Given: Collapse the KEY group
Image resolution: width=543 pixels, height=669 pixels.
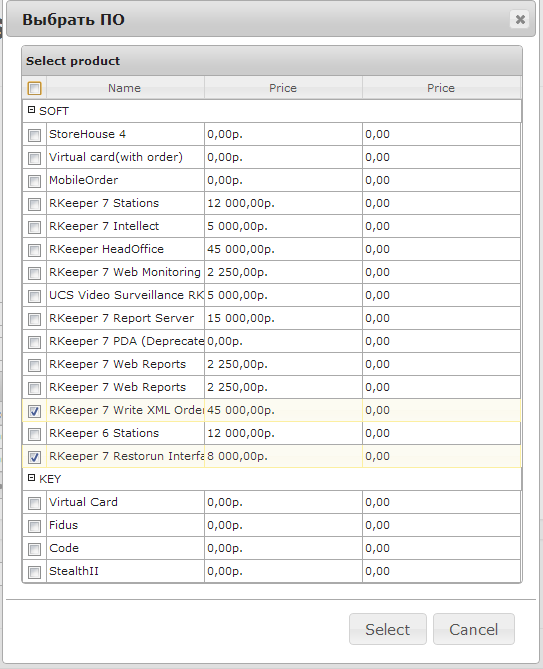Looking at the screenshot, I should (31, 478).
